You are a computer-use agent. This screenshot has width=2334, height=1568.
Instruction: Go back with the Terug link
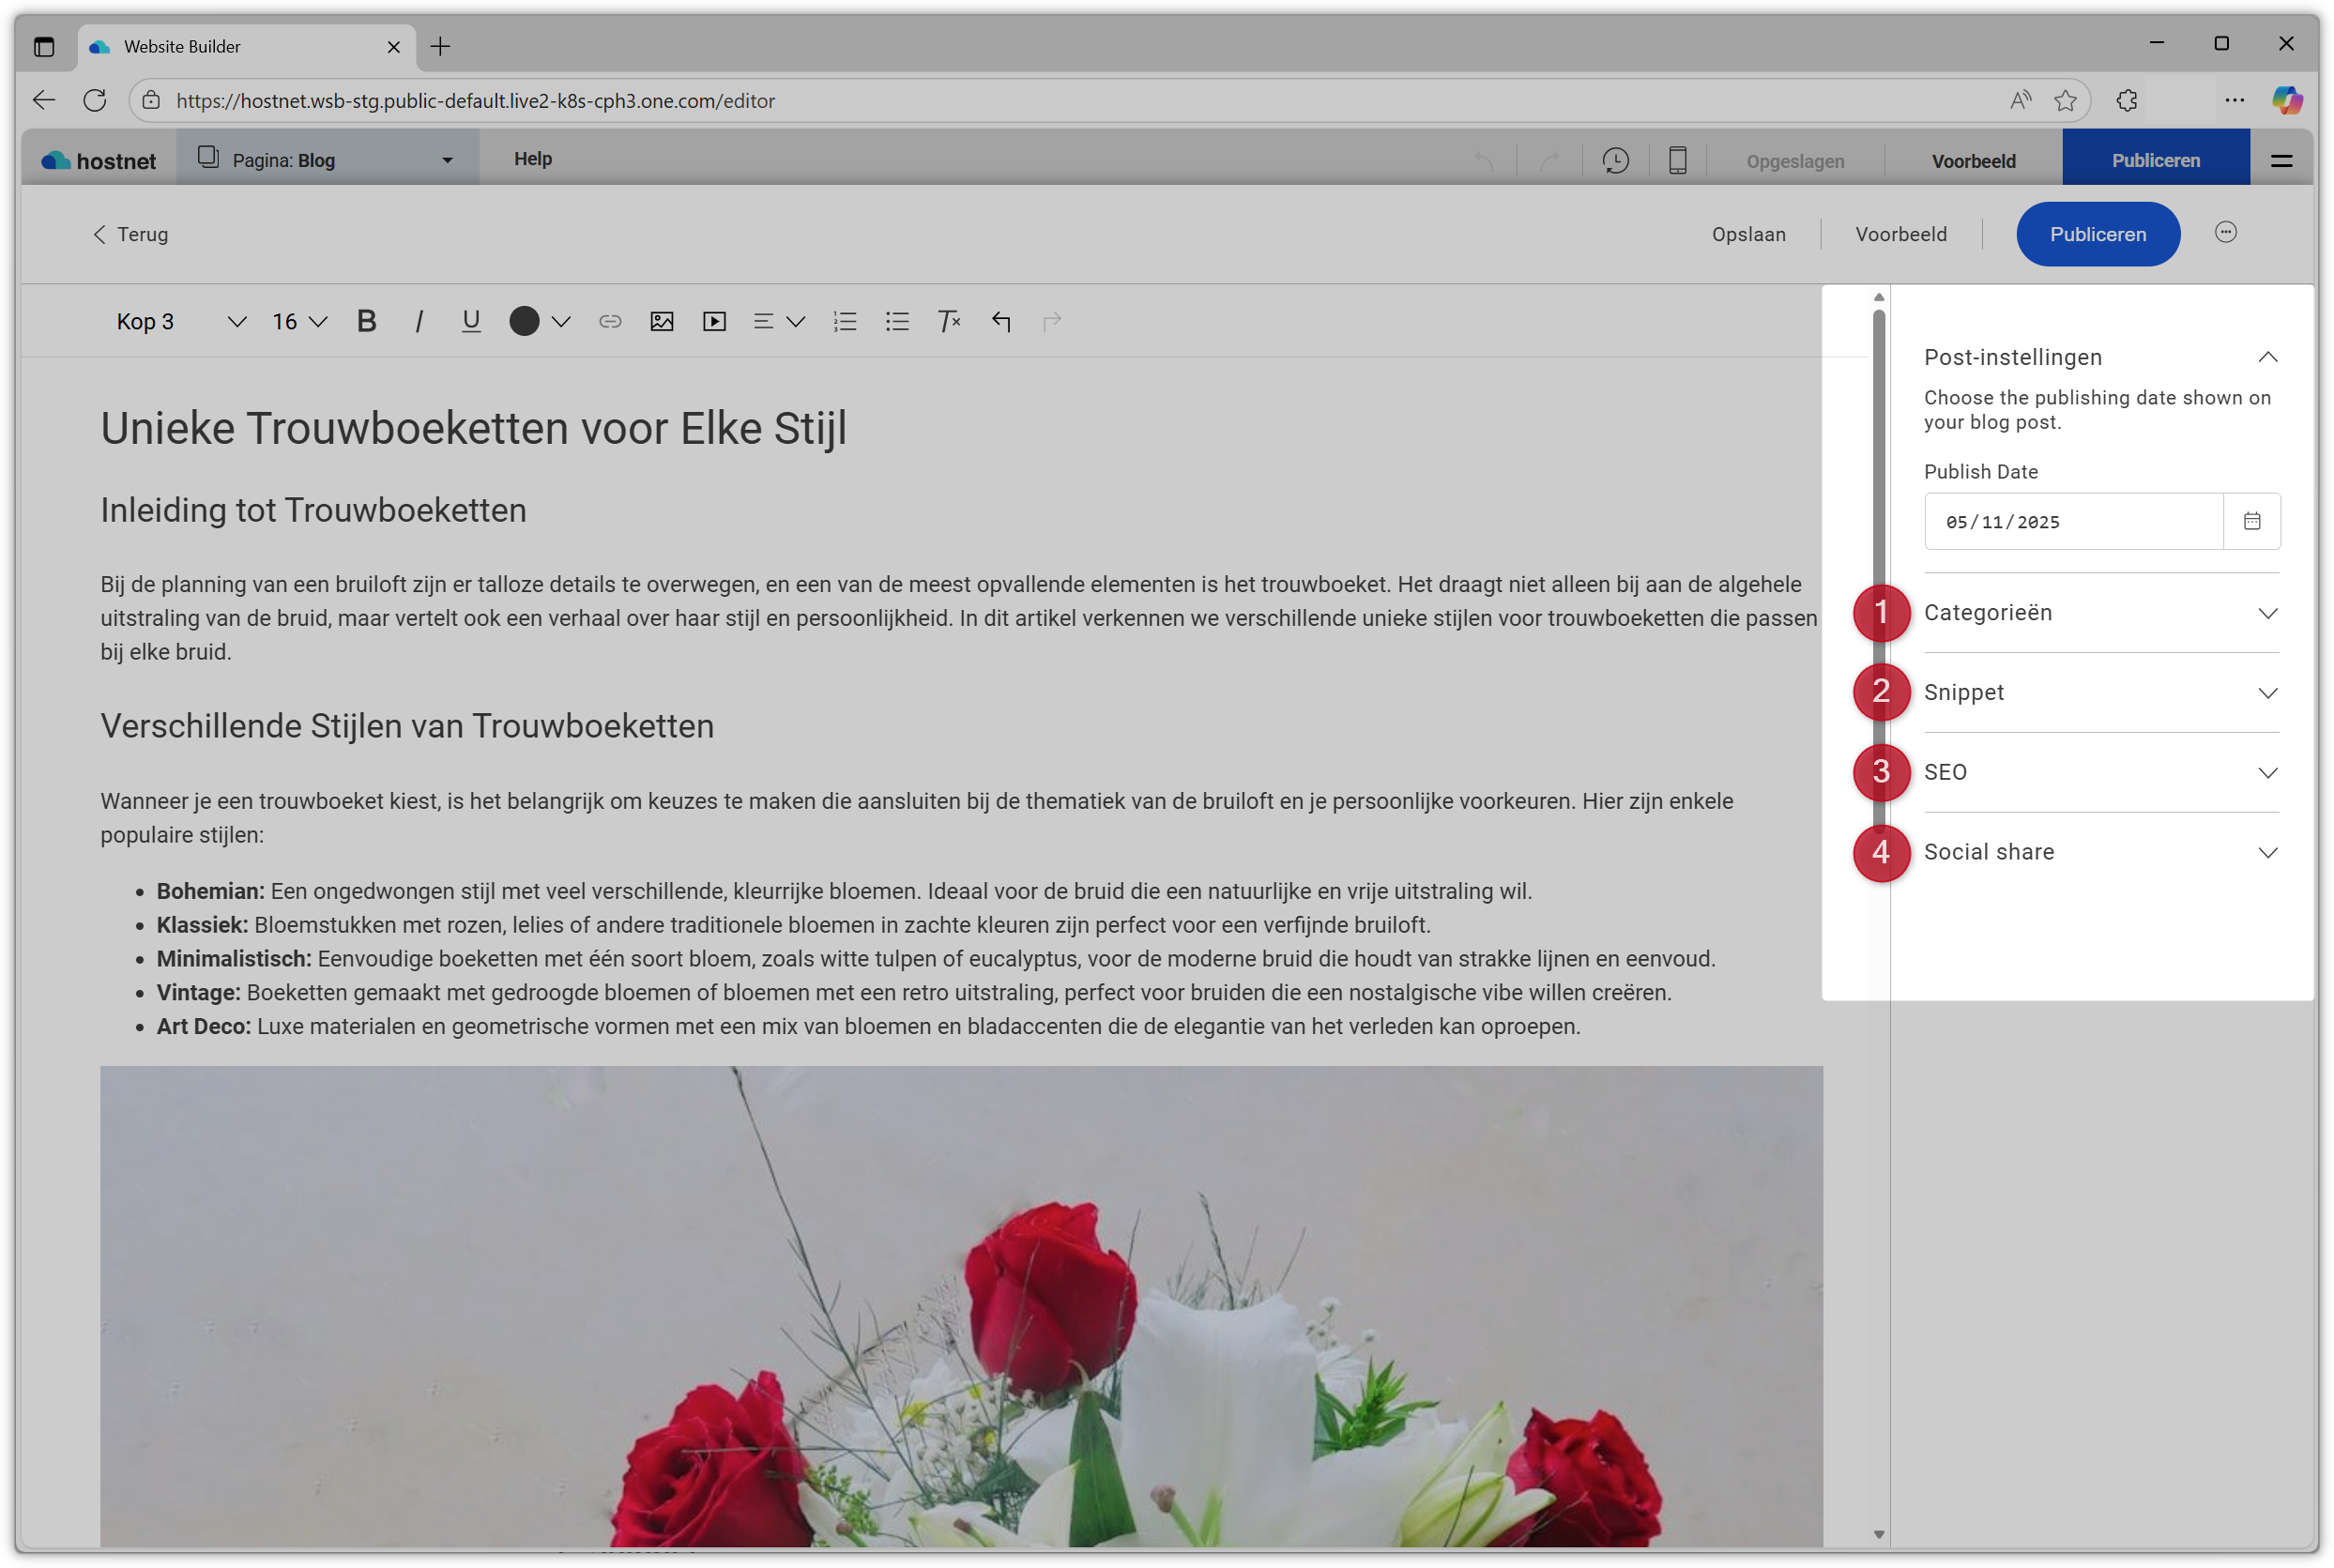coord(131,234)
